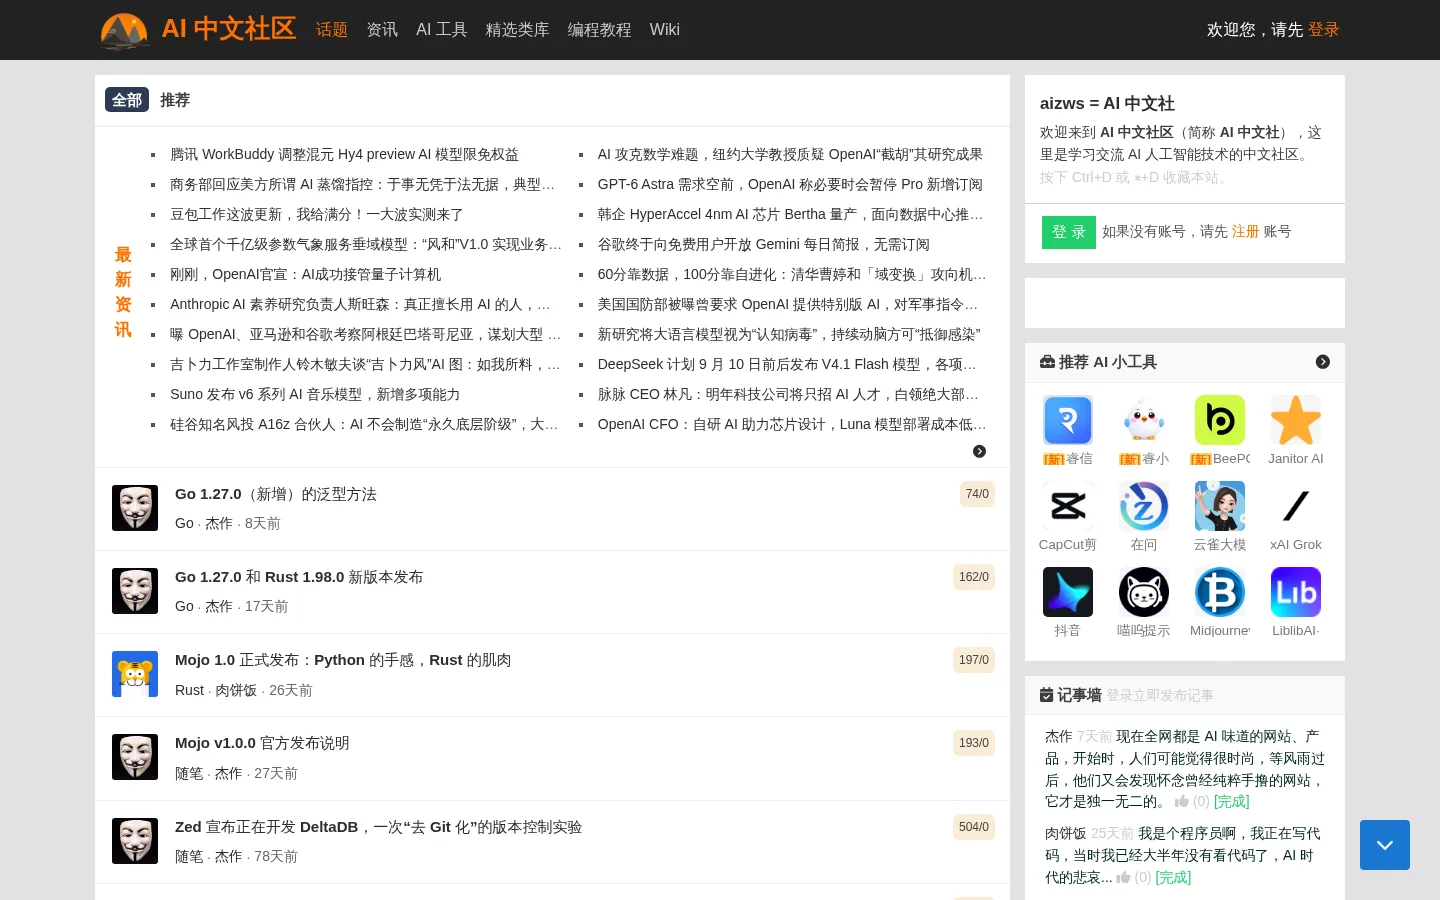Open the 话题 navigation item
The image size is (1440, 900).
[x=332, y=30]
